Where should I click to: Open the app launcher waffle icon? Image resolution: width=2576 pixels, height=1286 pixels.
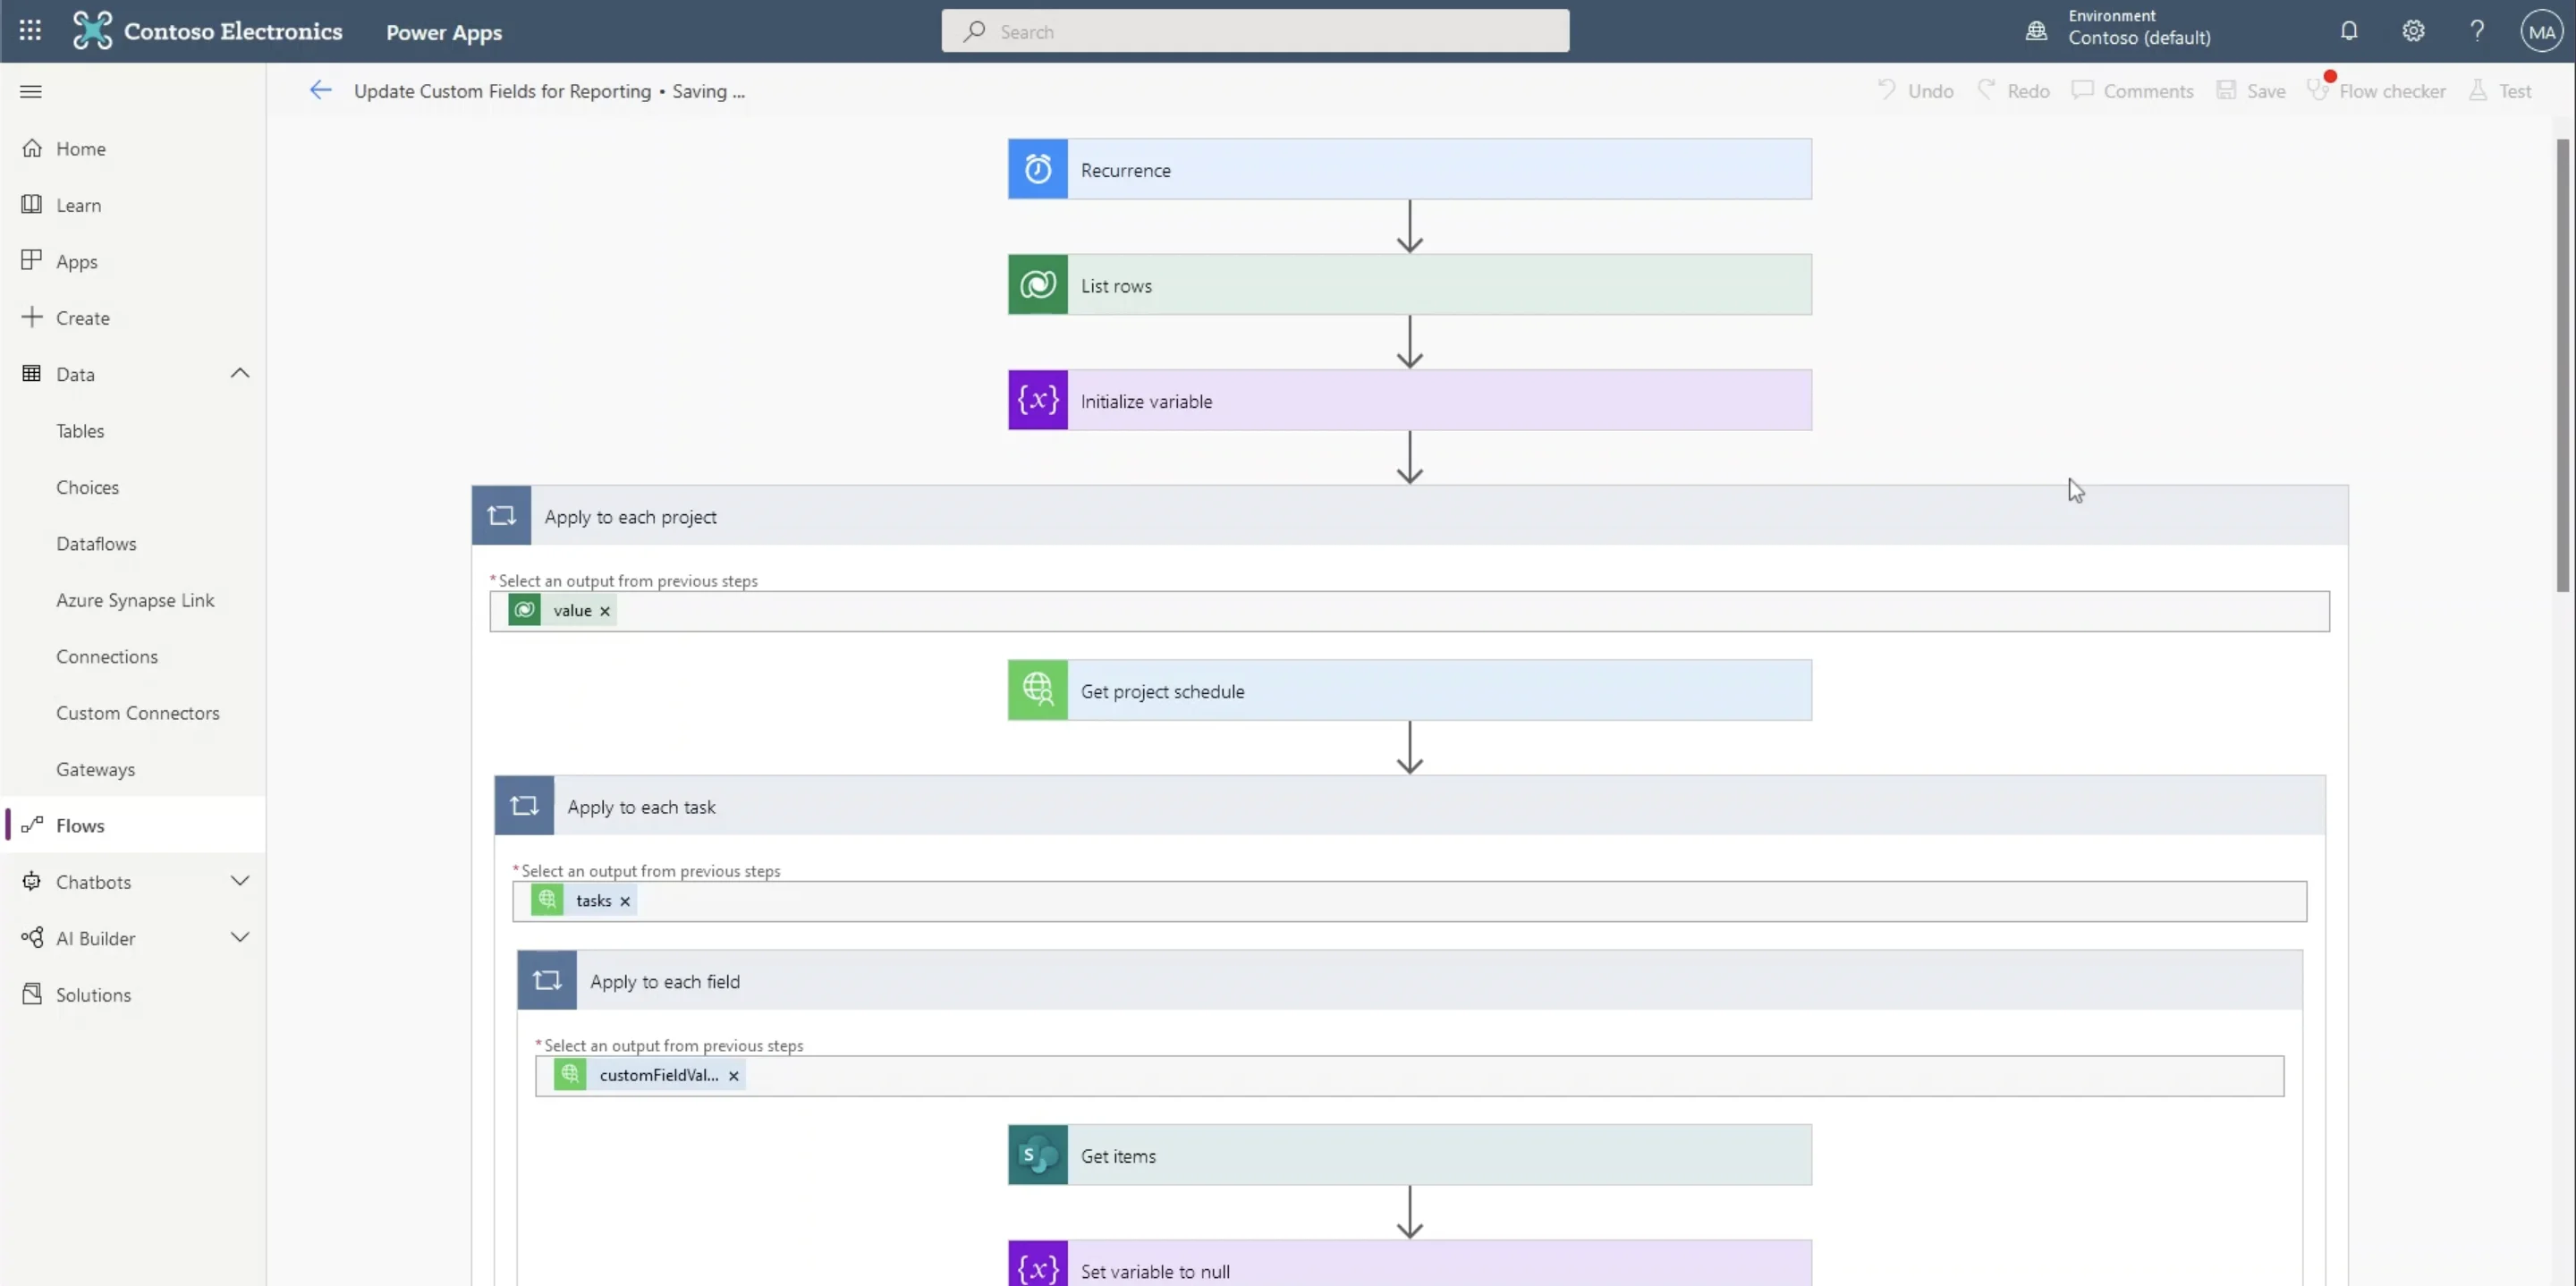point(30,30)
